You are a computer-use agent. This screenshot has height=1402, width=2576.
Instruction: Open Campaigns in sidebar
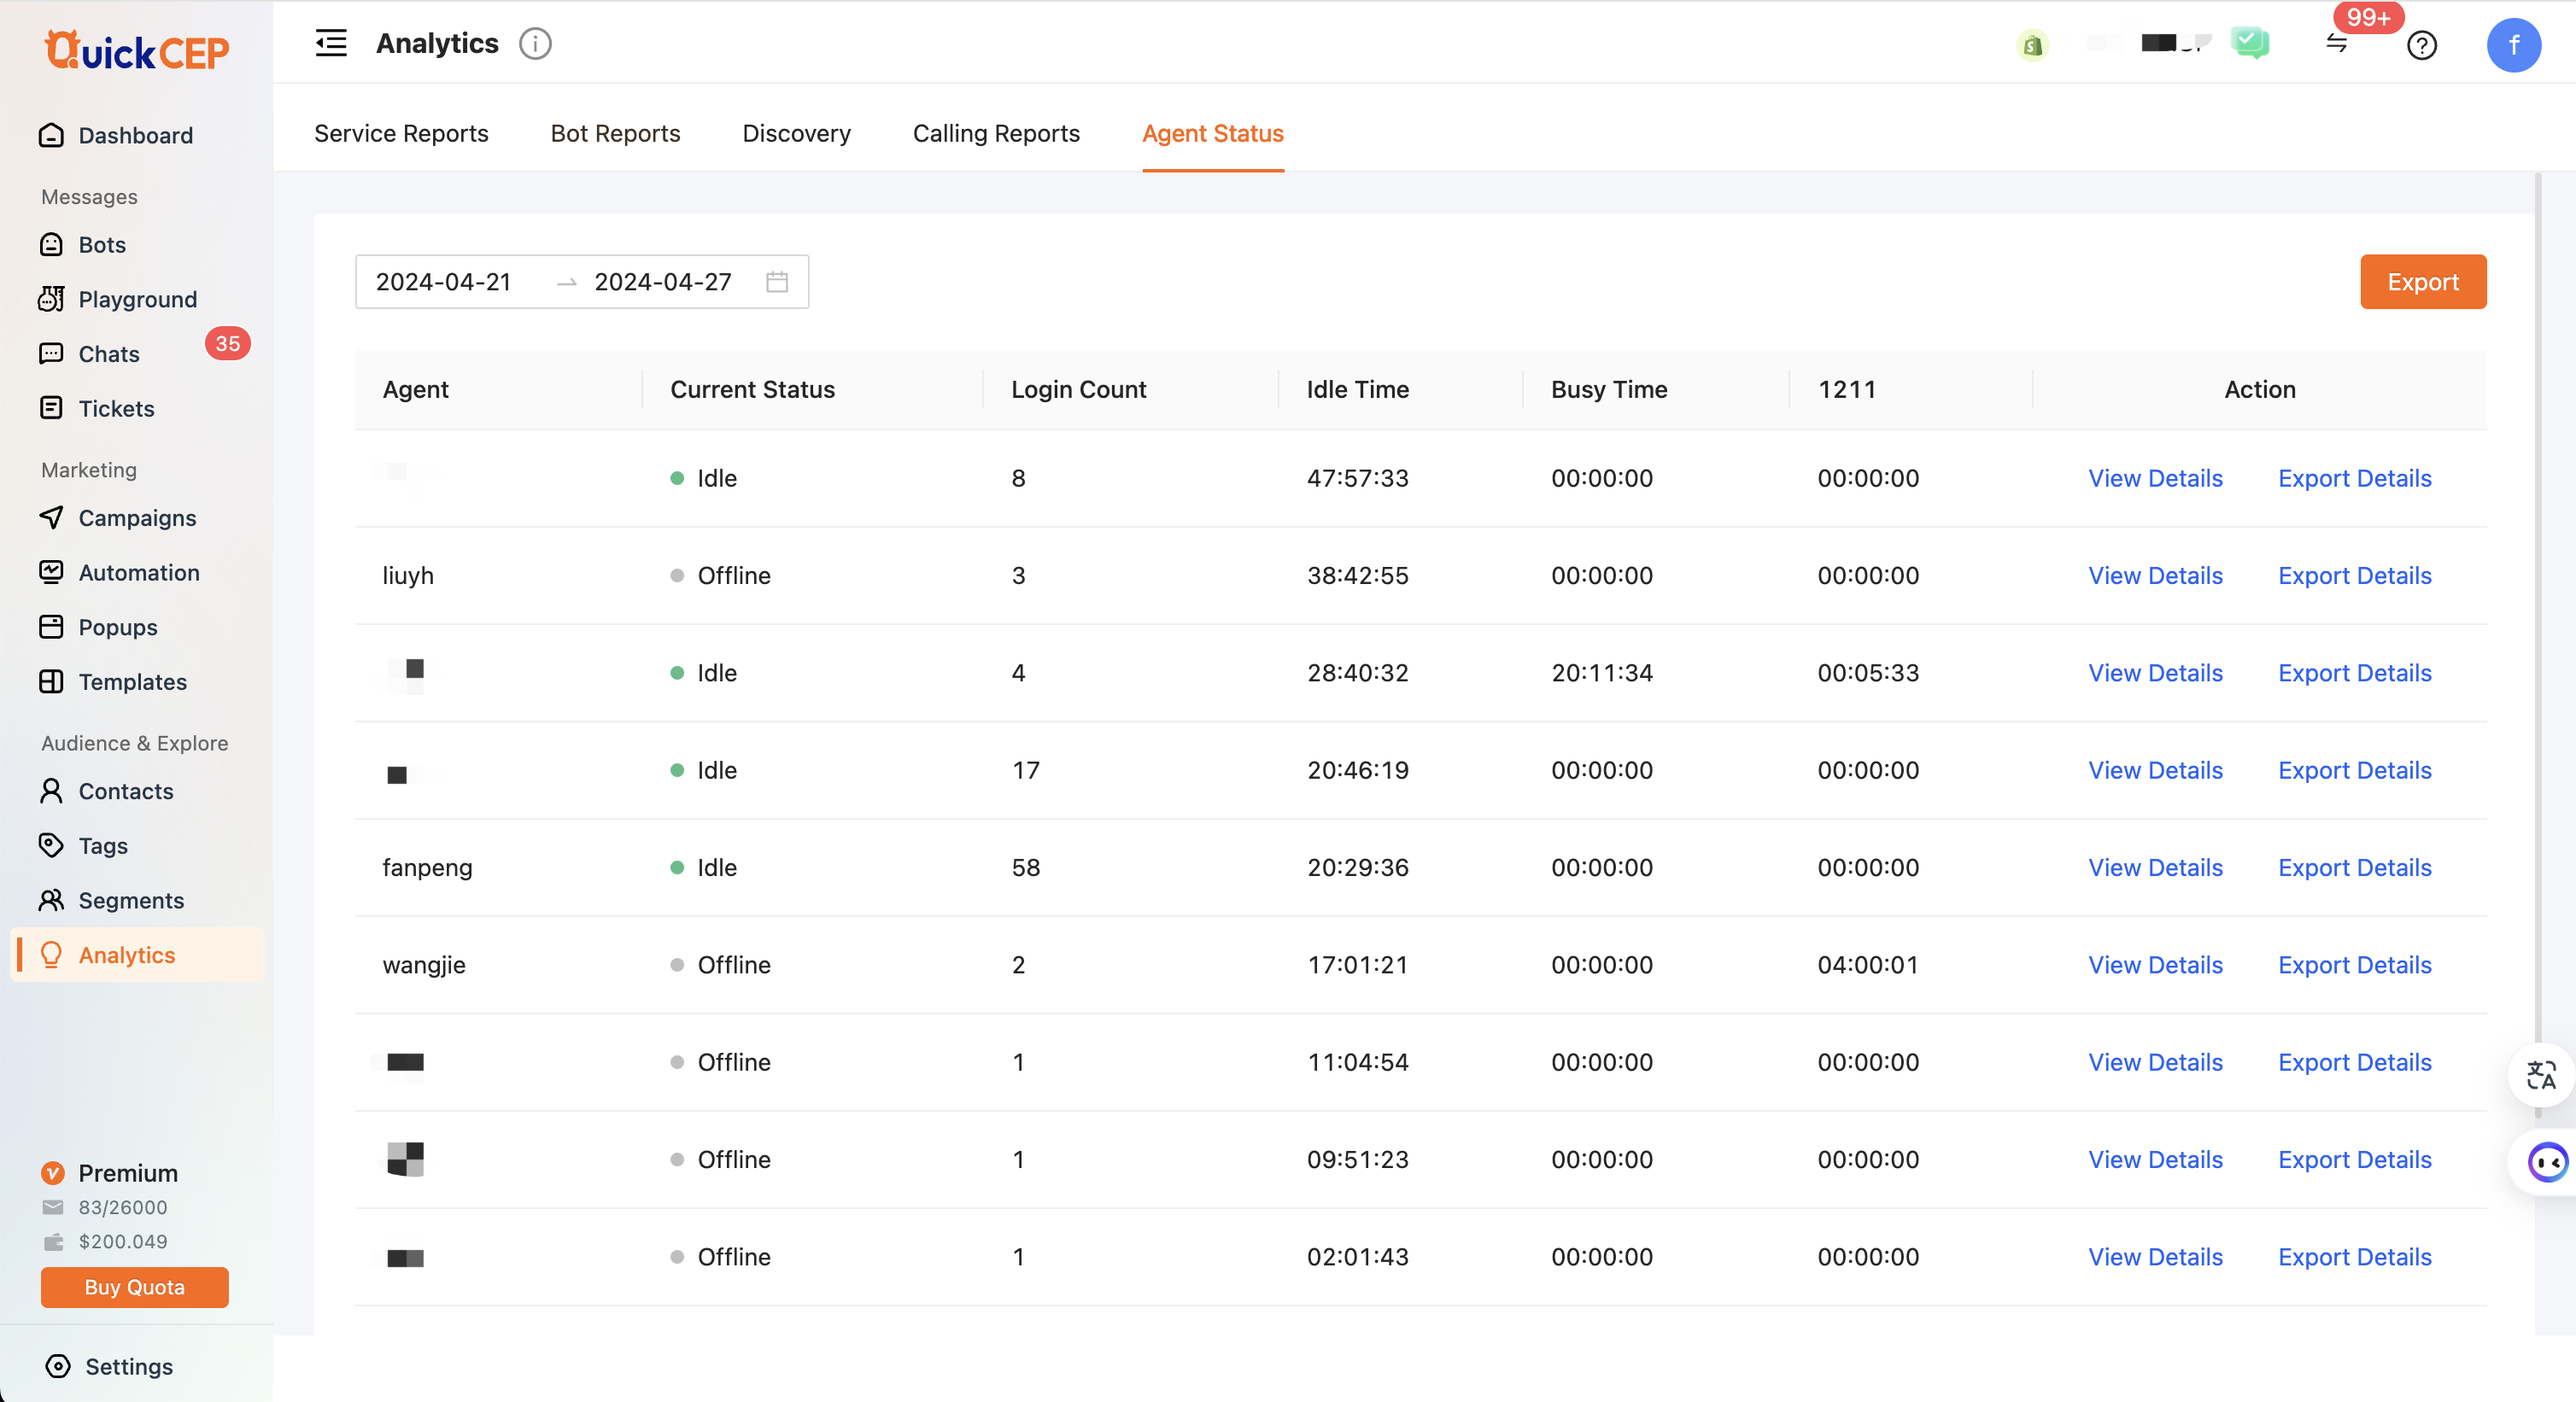pos(137,517)
